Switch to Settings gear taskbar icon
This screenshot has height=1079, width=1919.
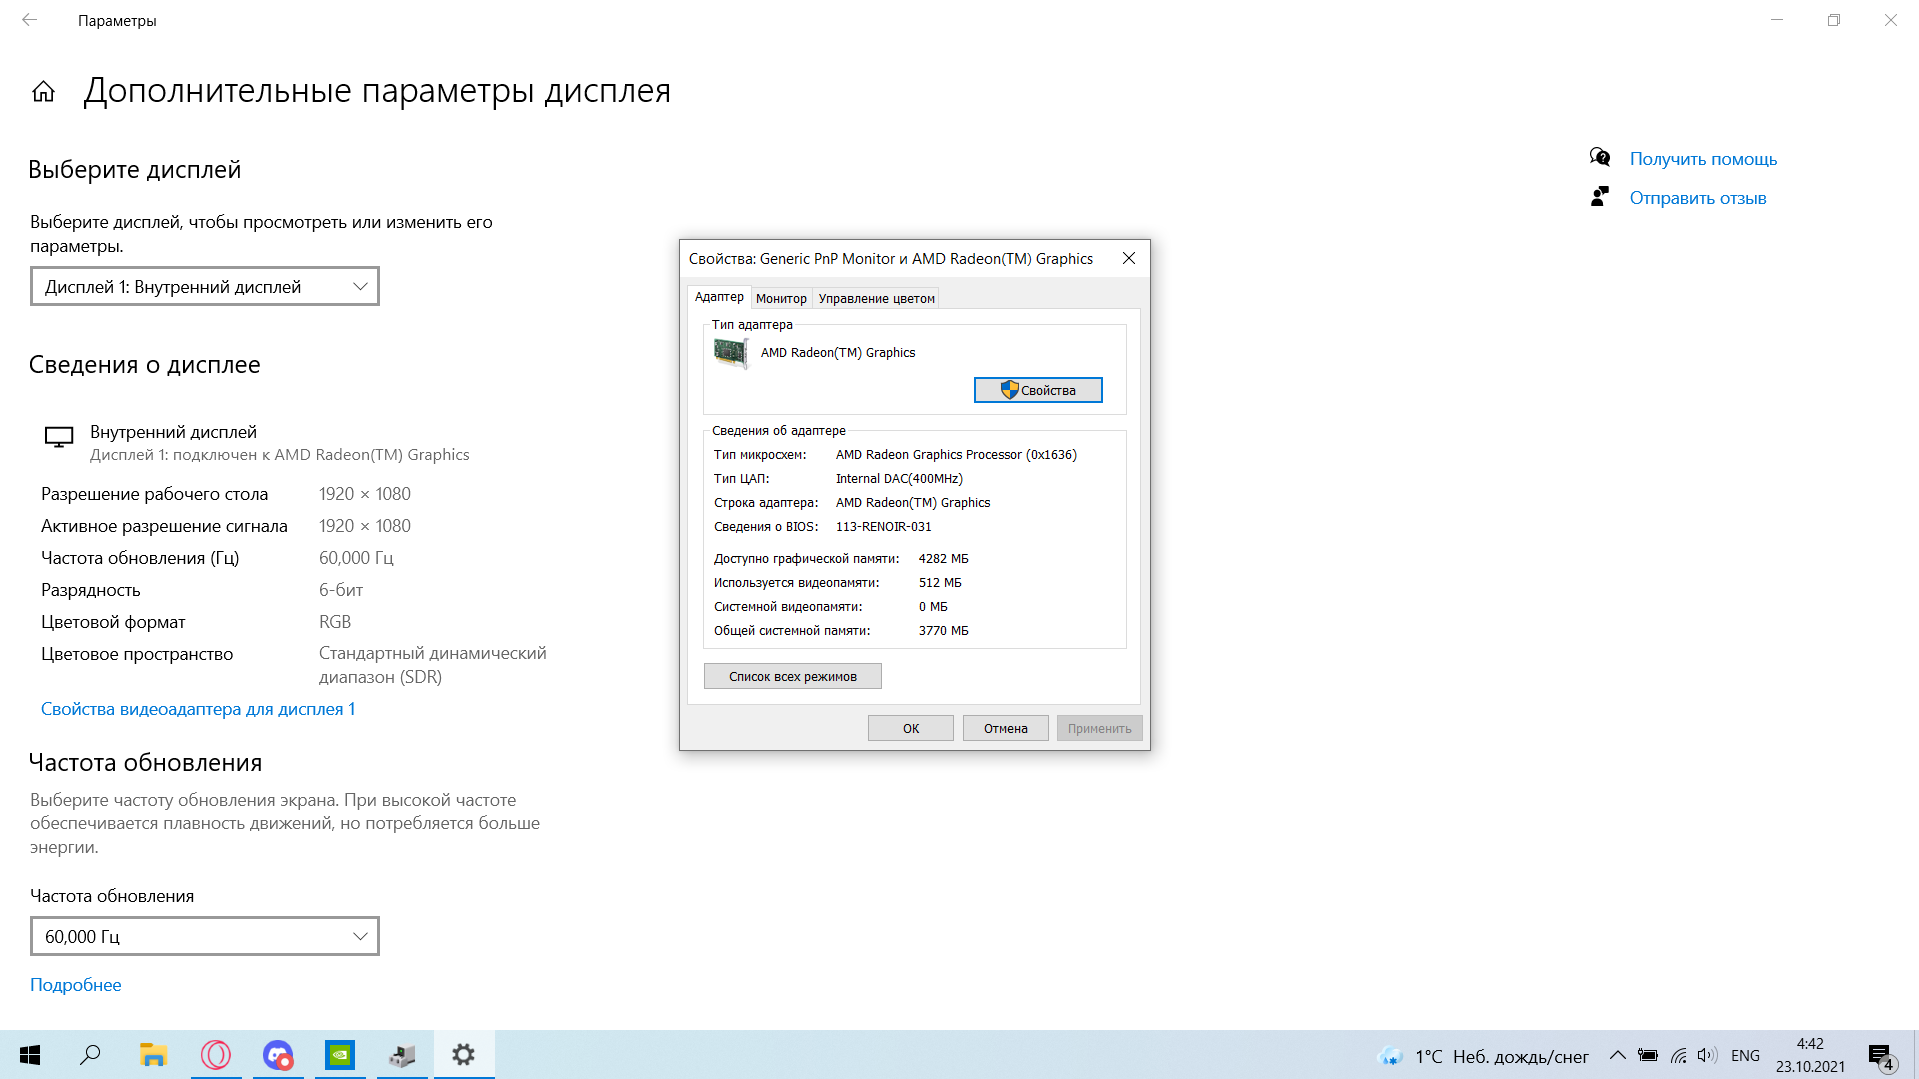click(463, 1055)
